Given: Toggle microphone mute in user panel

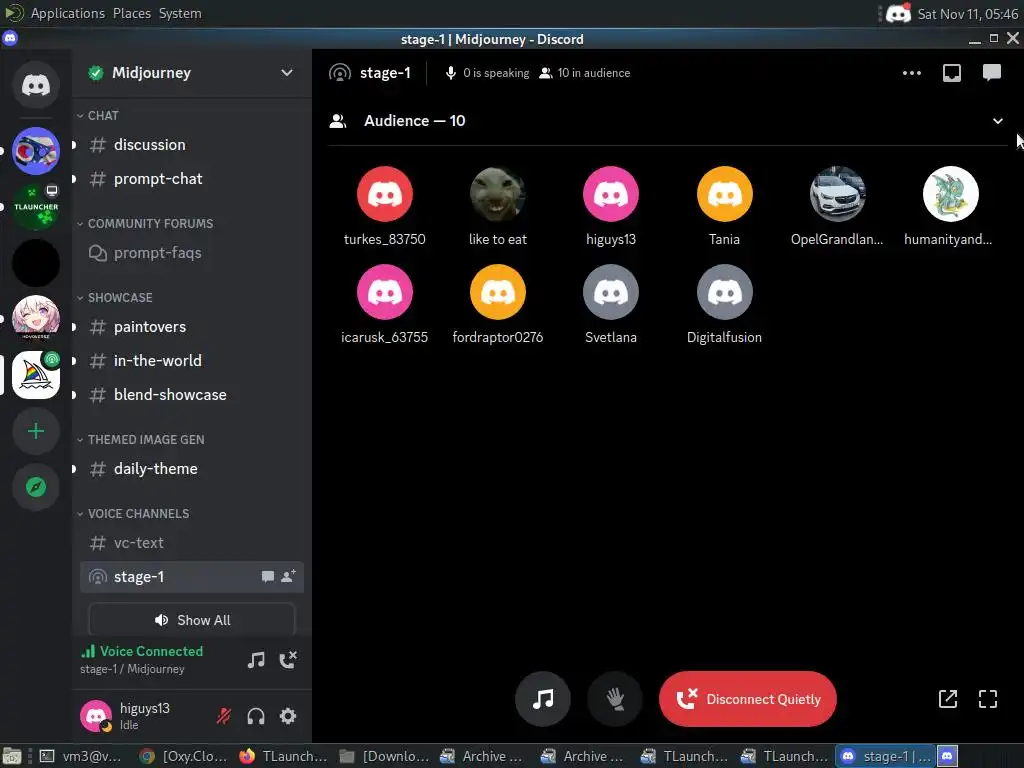Looking at the screenshot, I should [x=224, y=716].
